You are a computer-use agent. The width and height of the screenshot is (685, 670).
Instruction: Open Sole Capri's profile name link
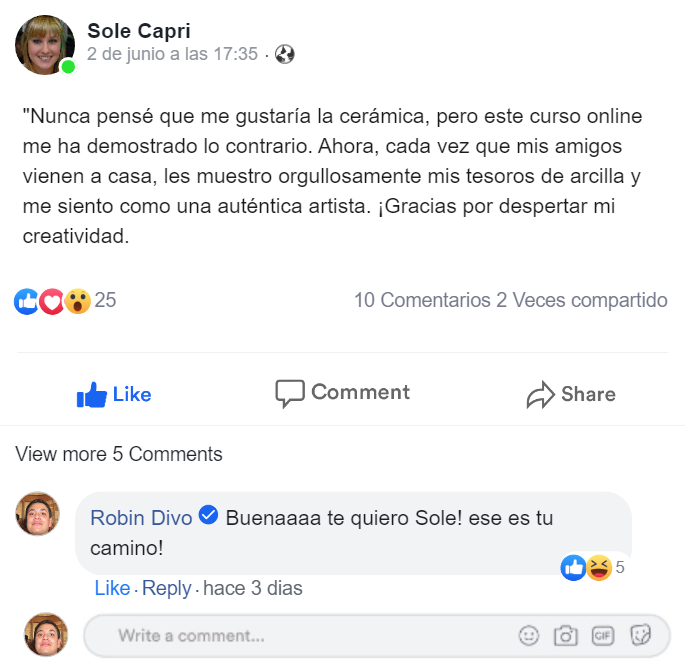coord(138,30)
